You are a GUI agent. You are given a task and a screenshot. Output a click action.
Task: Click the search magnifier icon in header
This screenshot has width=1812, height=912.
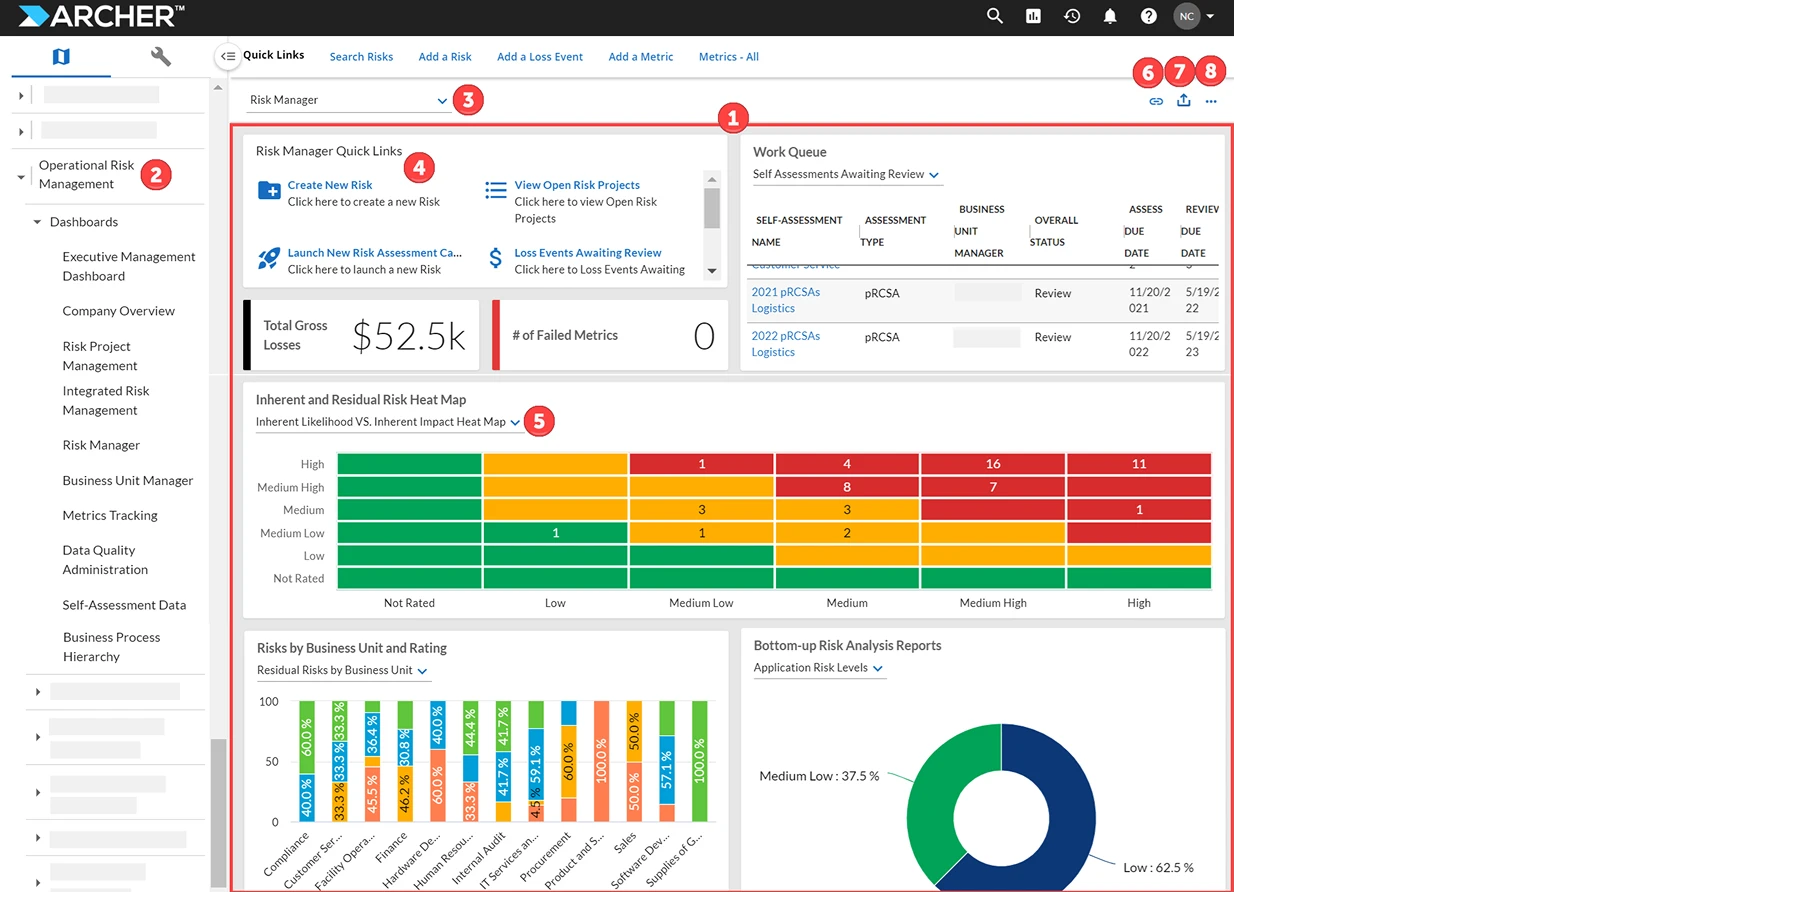click(994, 16)
